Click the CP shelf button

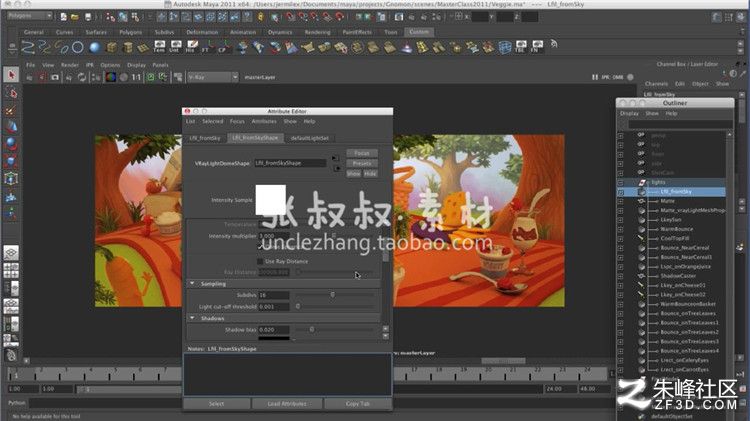pyautogui.click(x=223, y=47)
